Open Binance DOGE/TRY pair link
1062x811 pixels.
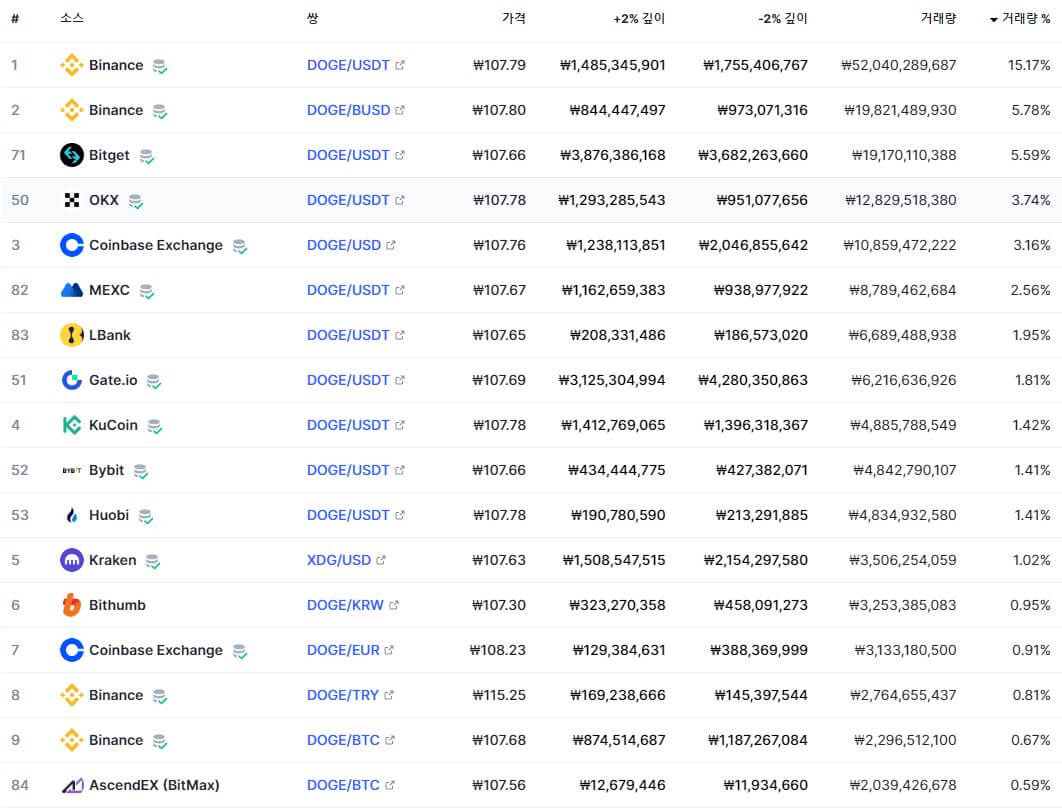343,695
